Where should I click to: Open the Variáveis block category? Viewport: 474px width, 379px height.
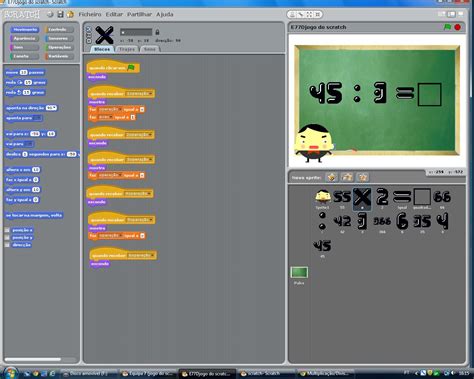[x=59, y=56]
